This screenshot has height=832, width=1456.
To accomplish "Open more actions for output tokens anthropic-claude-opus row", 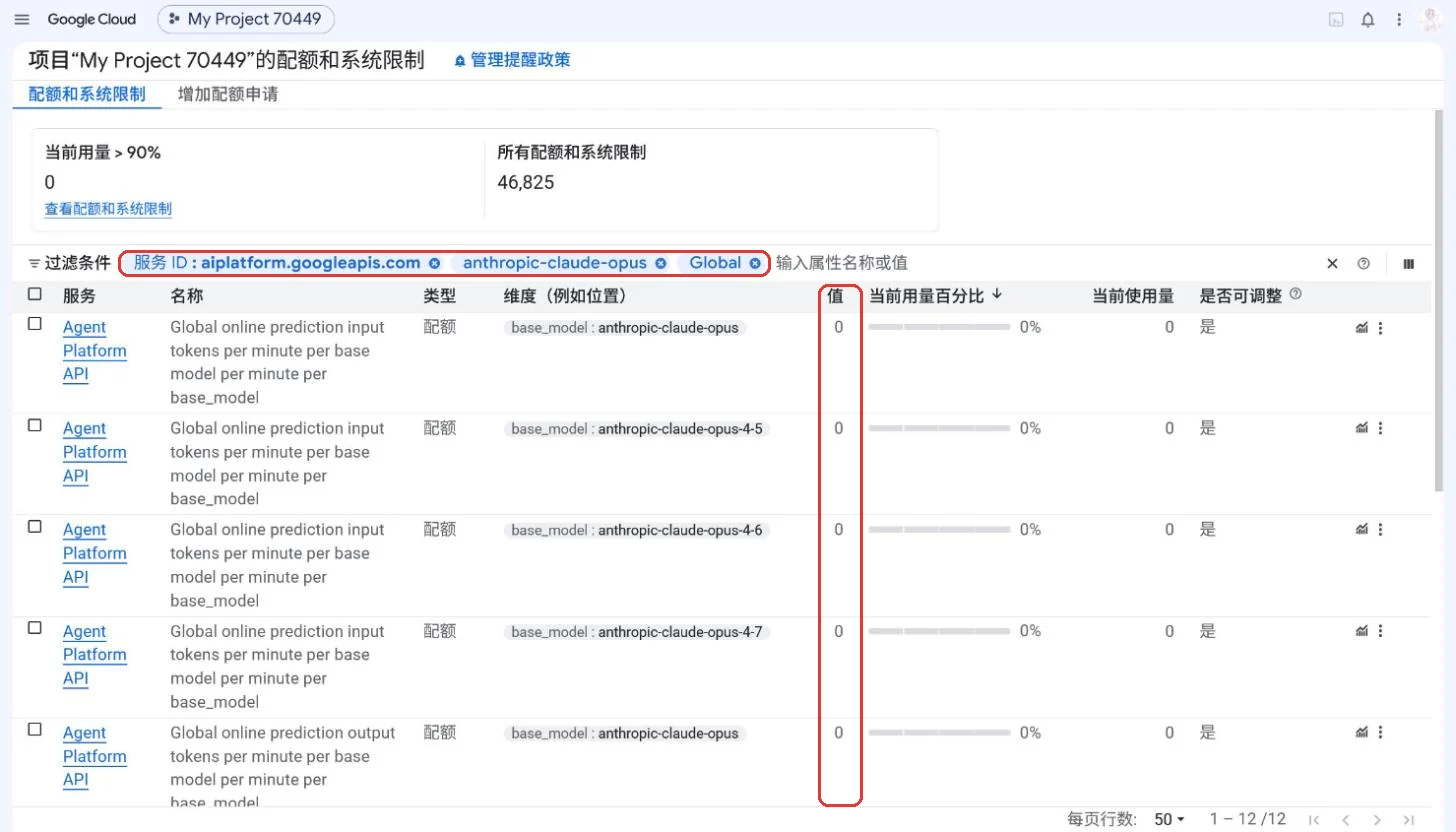I will point(1381,733).
